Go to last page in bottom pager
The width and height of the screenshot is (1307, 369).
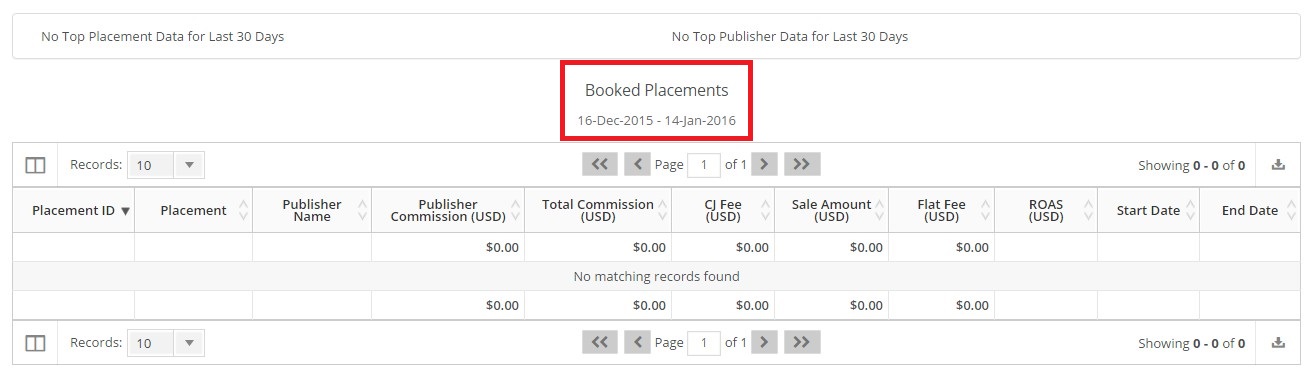click(802, 342)
